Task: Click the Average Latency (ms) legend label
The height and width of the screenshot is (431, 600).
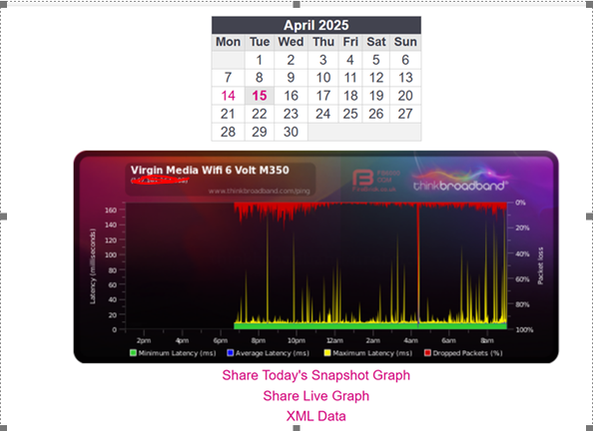Action: point(272,353)
